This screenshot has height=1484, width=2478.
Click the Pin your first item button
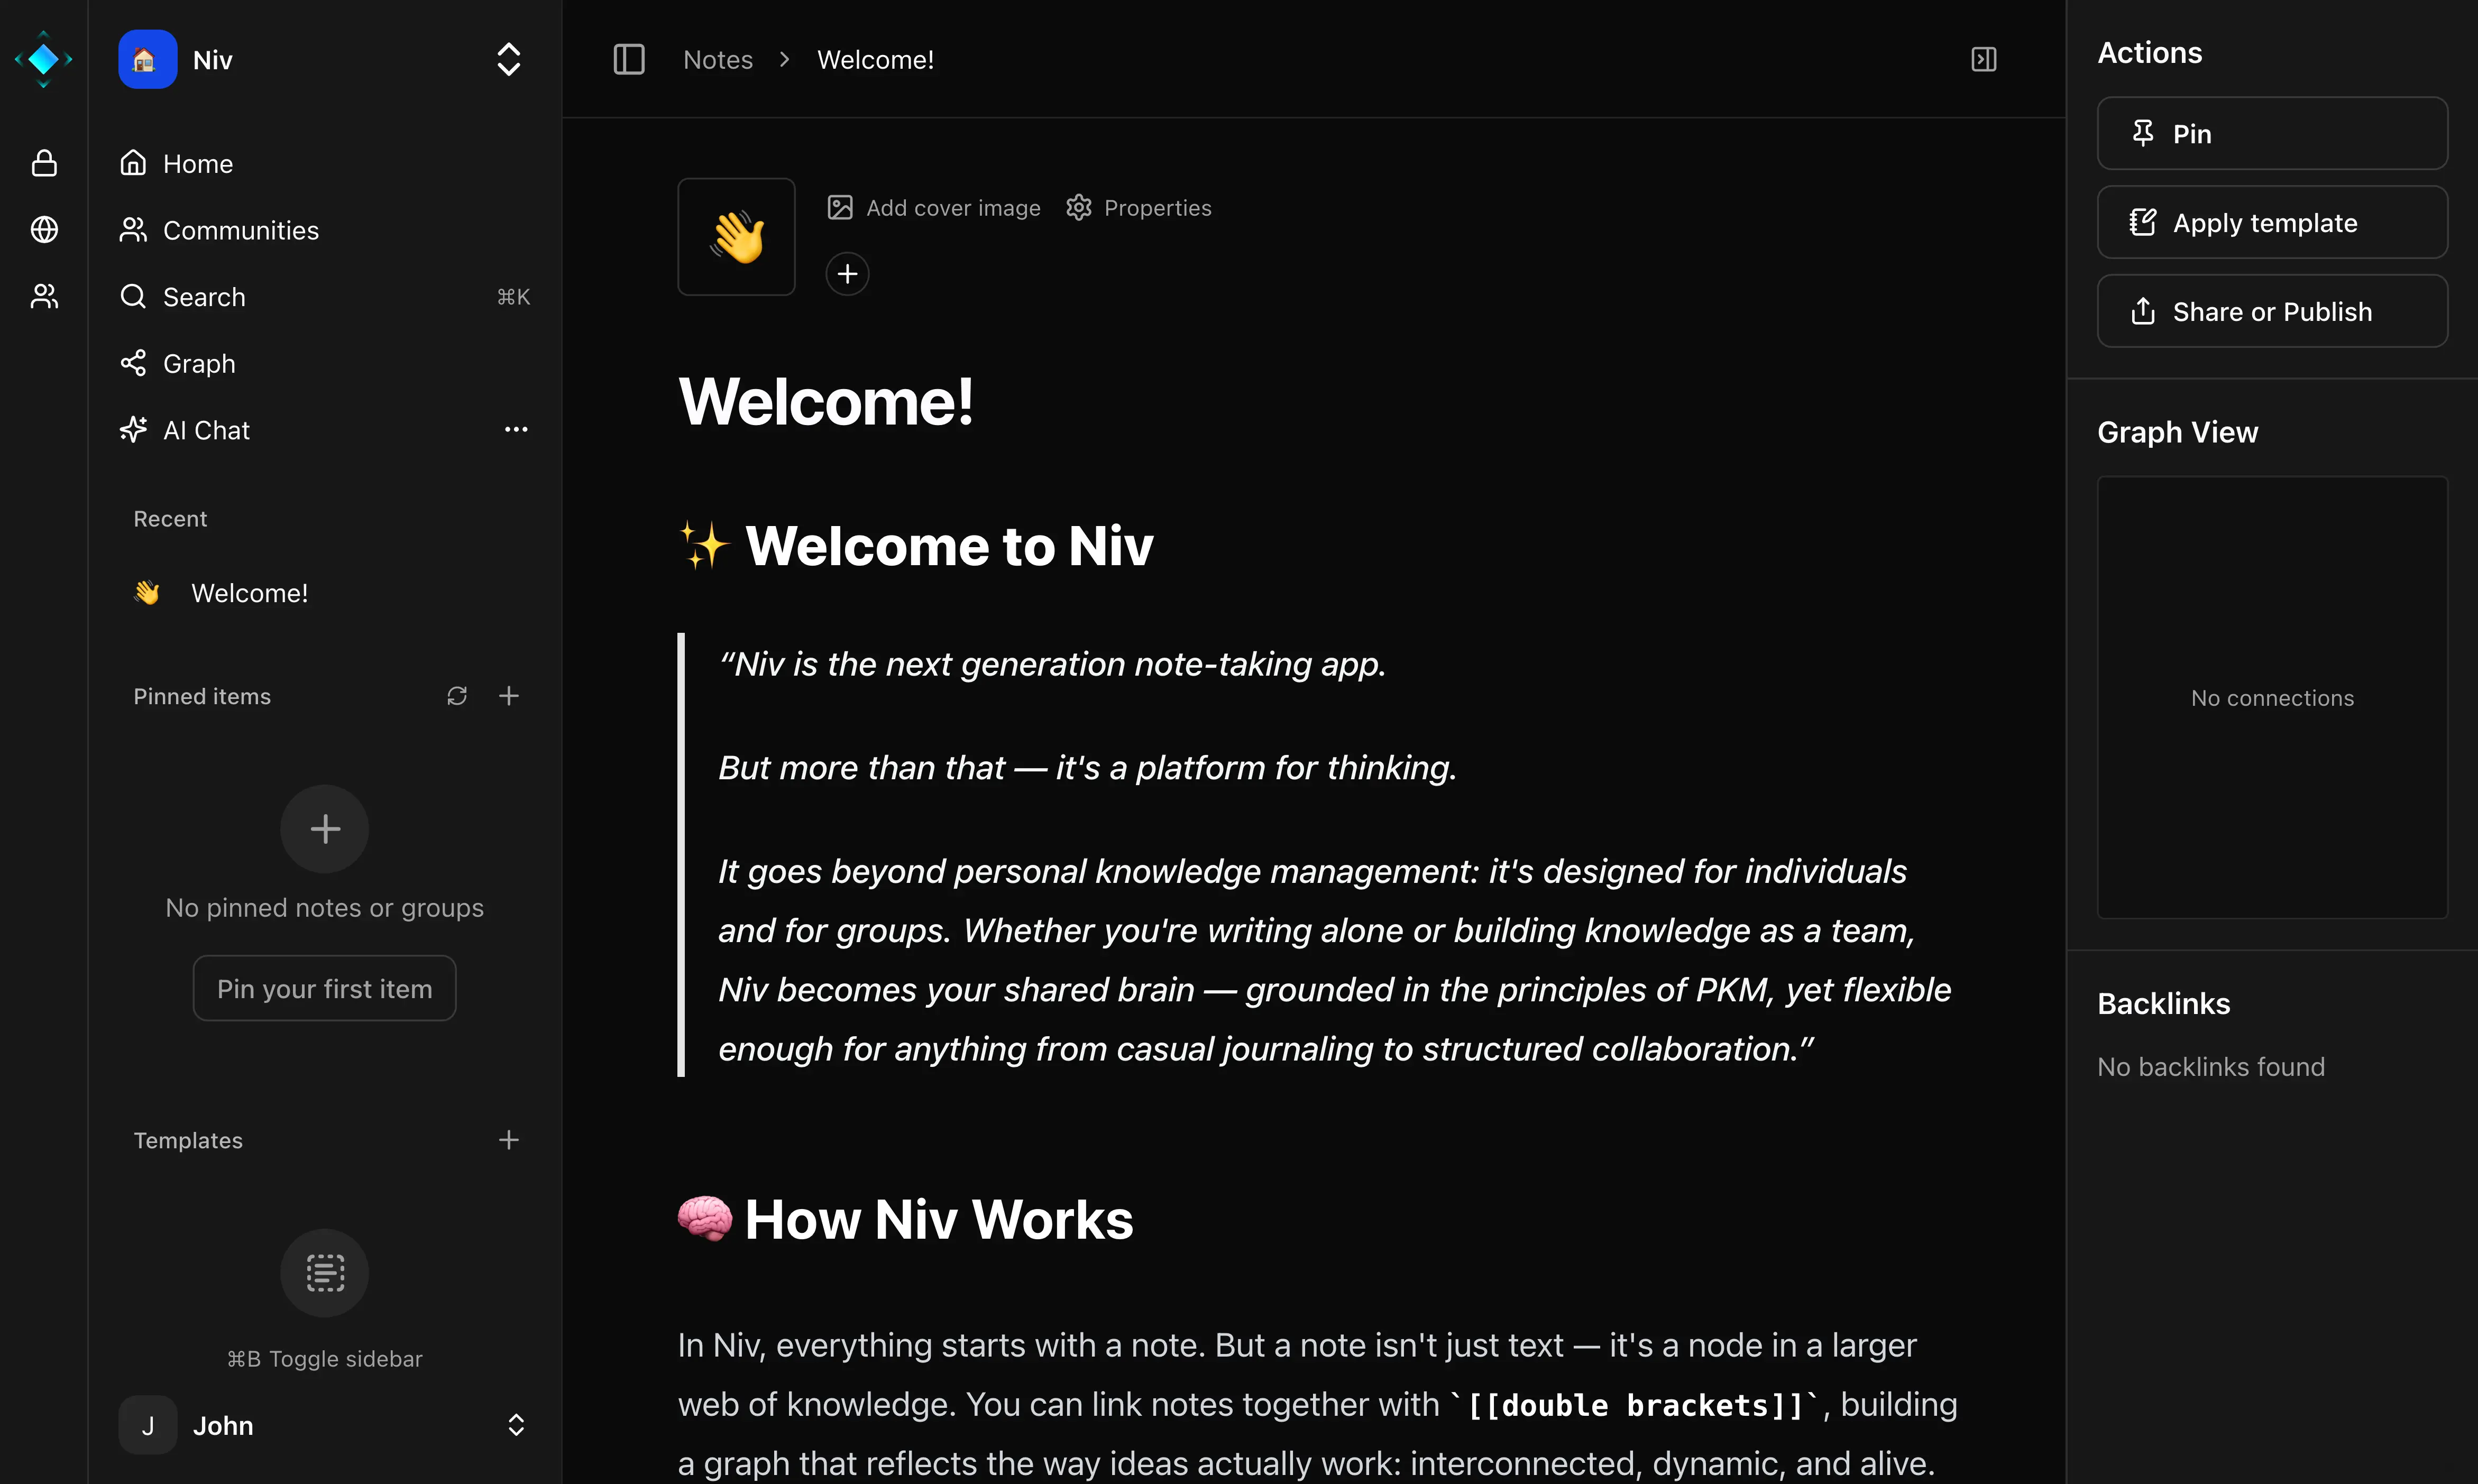[324, 988]
